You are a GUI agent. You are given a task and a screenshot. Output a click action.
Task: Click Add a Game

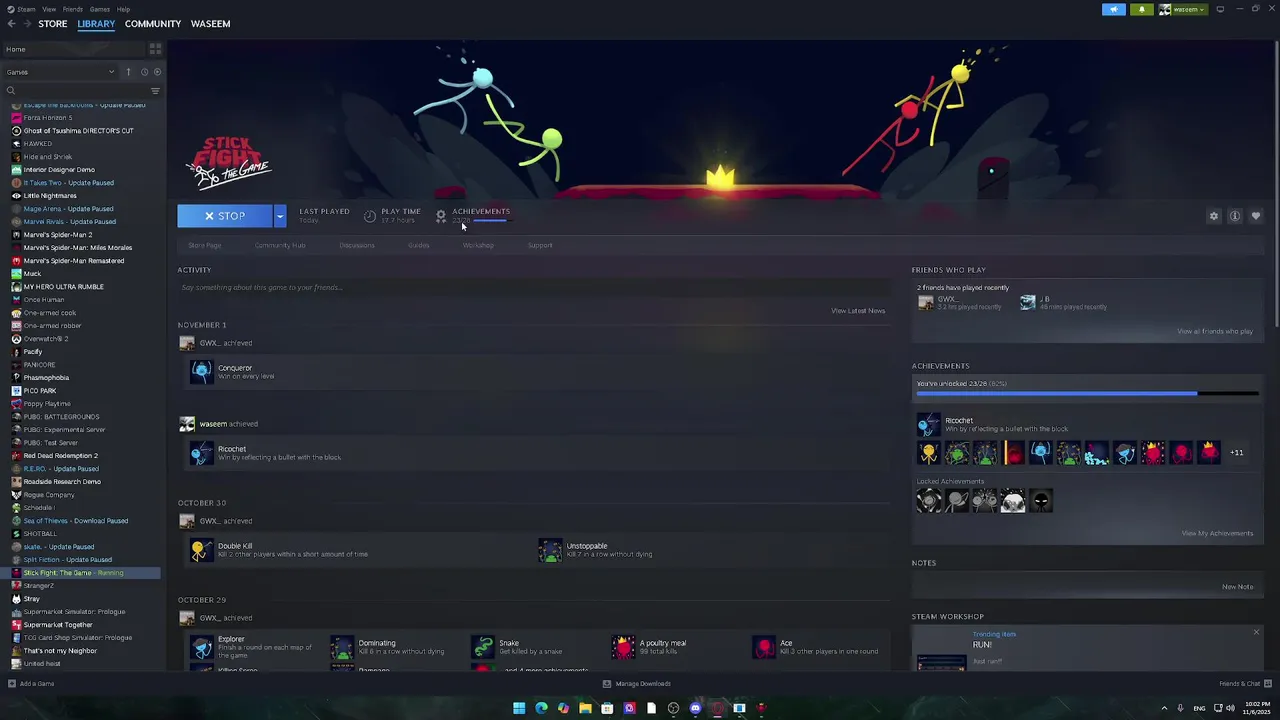[30, 684]
